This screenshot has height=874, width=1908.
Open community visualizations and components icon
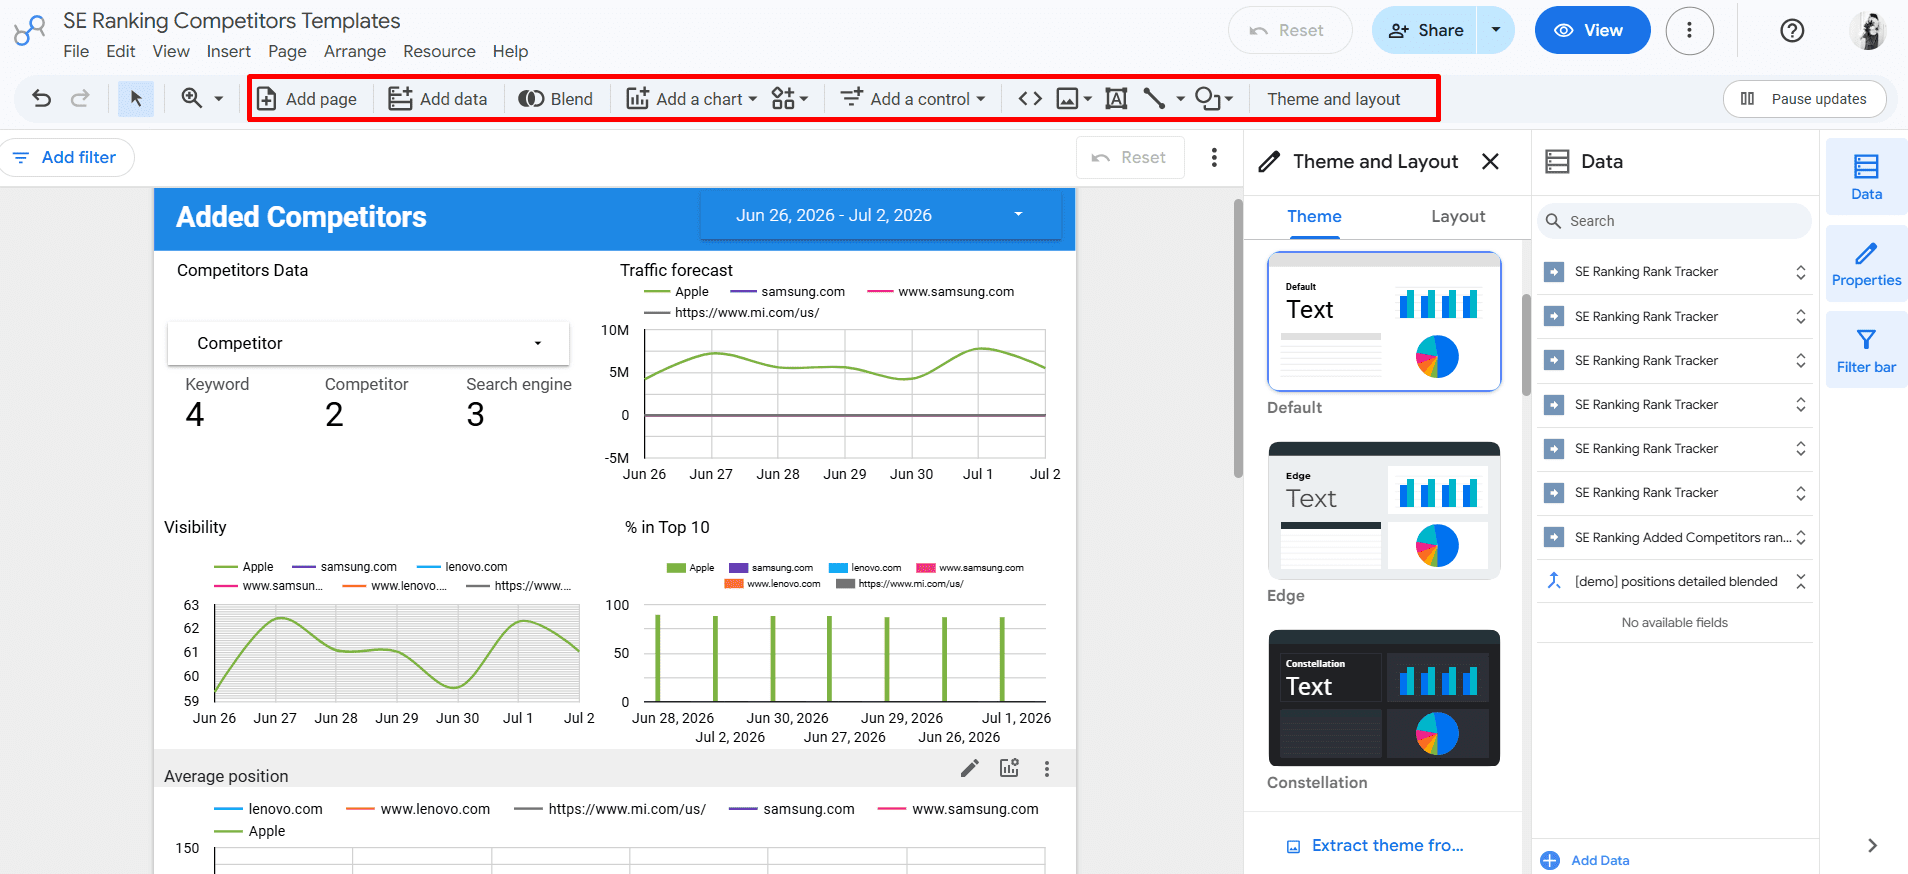point(789,99)
